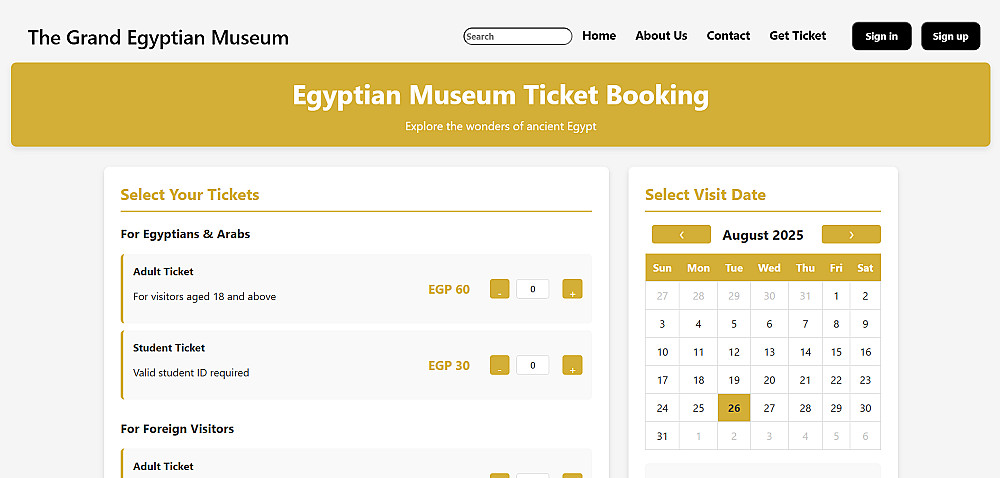Select August 1 on the calendar

click(836, 296)
